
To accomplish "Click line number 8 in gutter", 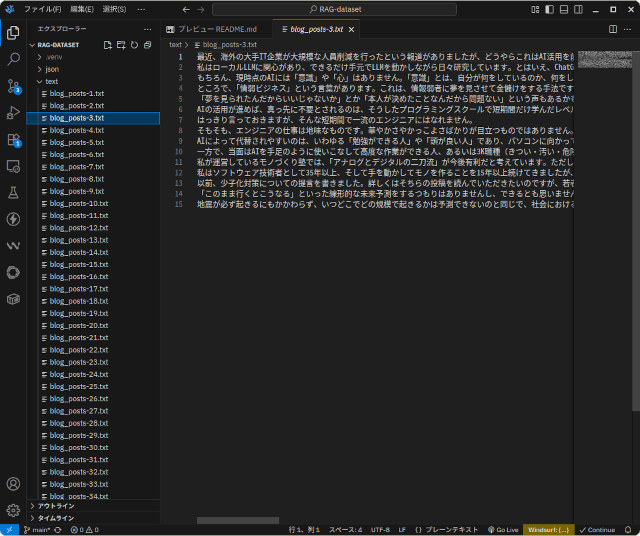I will point(180,131).
